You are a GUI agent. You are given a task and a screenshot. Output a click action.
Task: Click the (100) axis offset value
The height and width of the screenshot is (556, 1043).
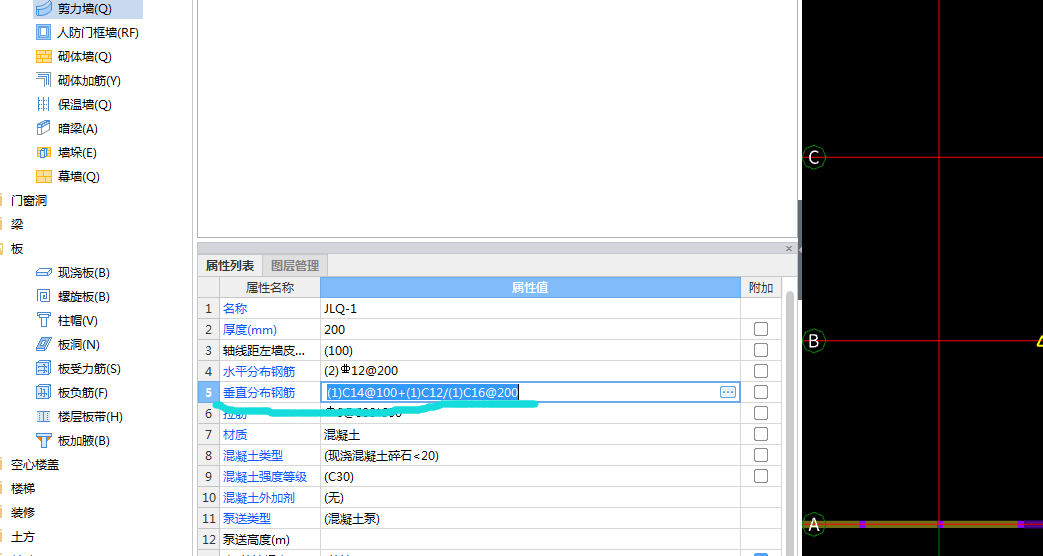pos(338,350)
